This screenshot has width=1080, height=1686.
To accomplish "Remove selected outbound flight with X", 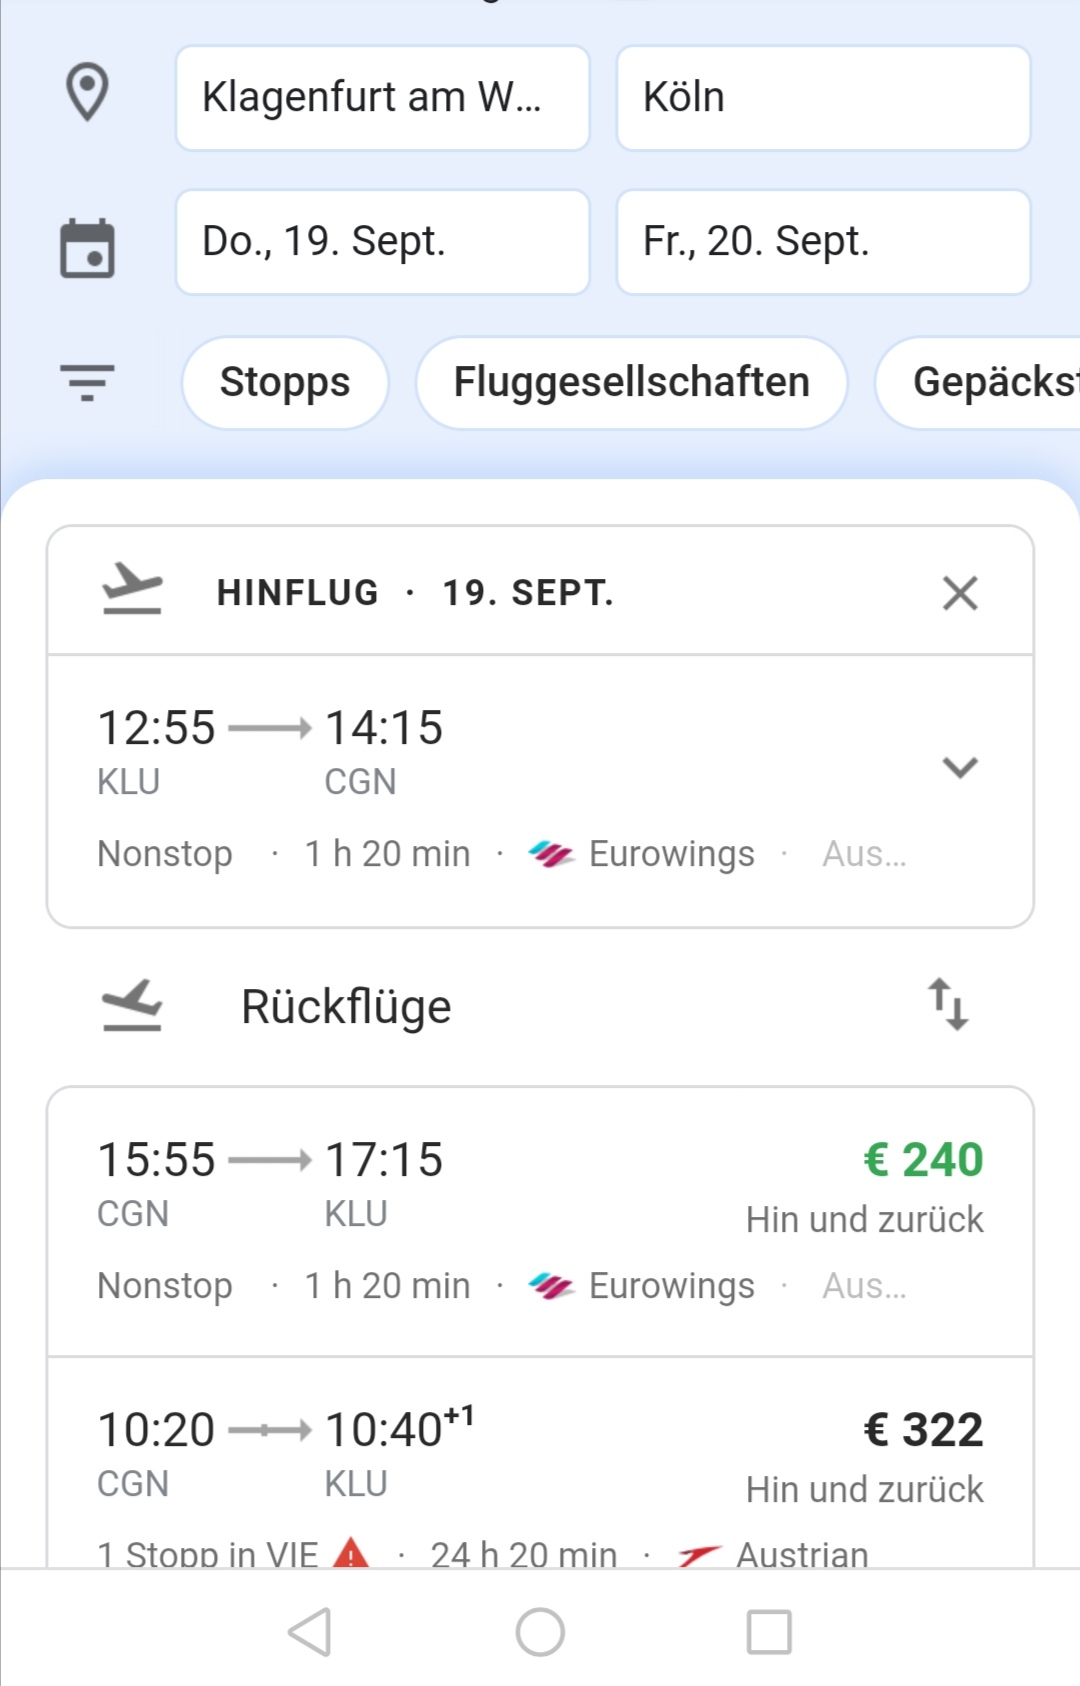I will pyautogui.click(x=959, y=593).
